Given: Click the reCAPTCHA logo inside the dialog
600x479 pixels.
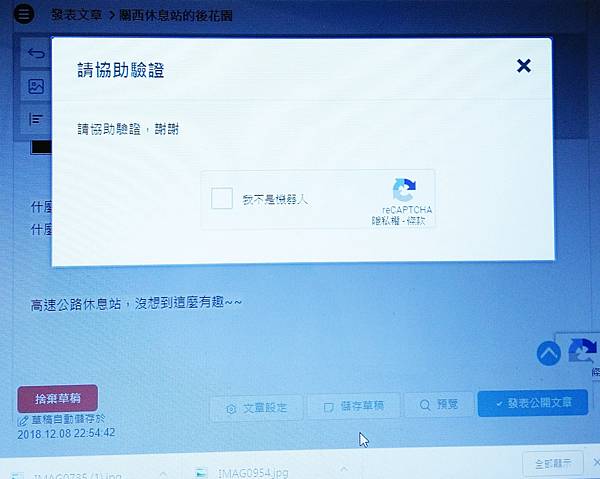Looking at the screenshot, I should 404,190.
